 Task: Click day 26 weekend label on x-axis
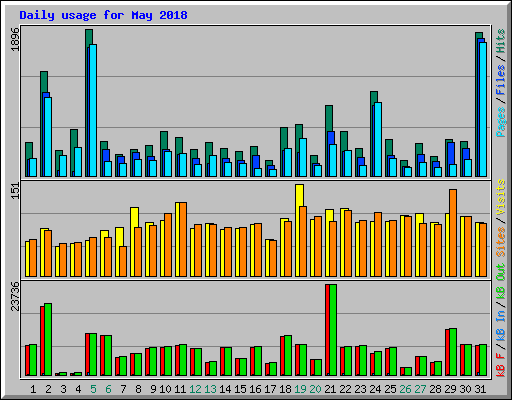click(405, 389)
